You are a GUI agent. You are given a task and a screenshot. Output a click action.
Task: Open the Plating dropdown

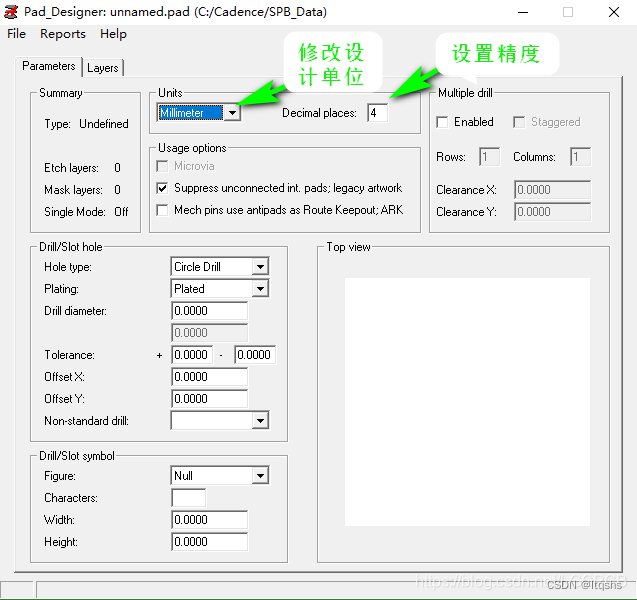click(260, 289)
